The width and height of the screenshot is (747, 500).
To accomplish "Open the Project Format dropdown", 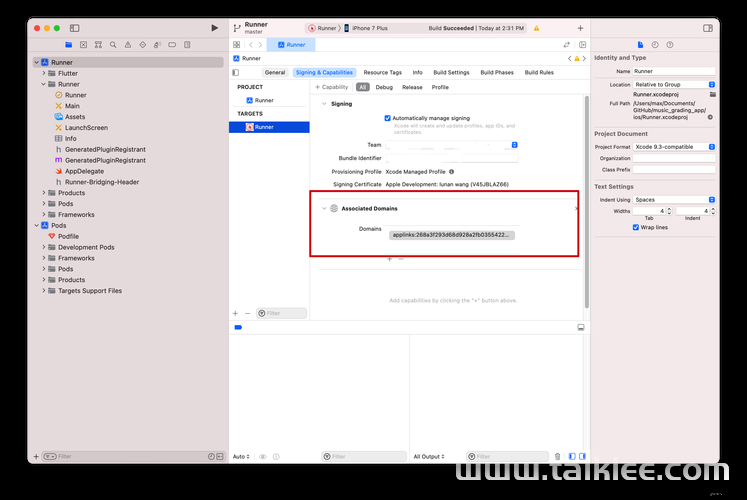I will click(x=674, y=147).
